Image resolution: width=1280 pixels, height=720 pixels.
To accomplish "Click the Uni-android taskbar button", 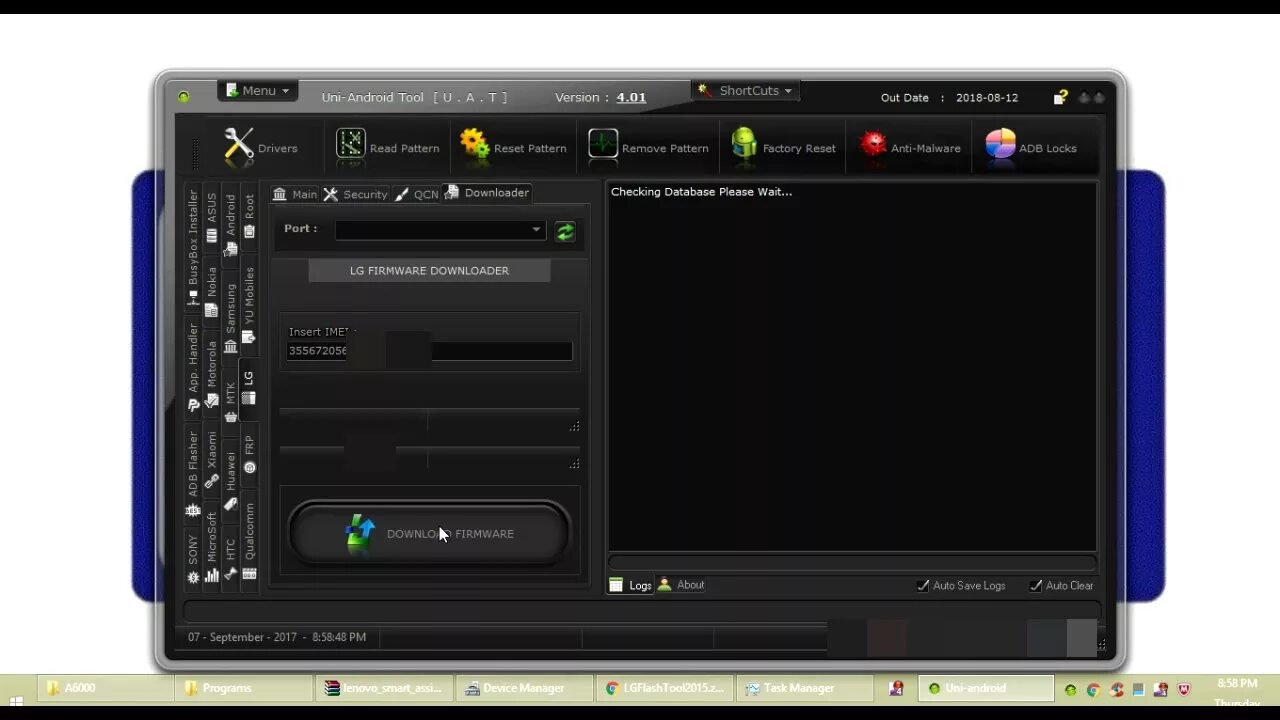I will tap(985, 688).
